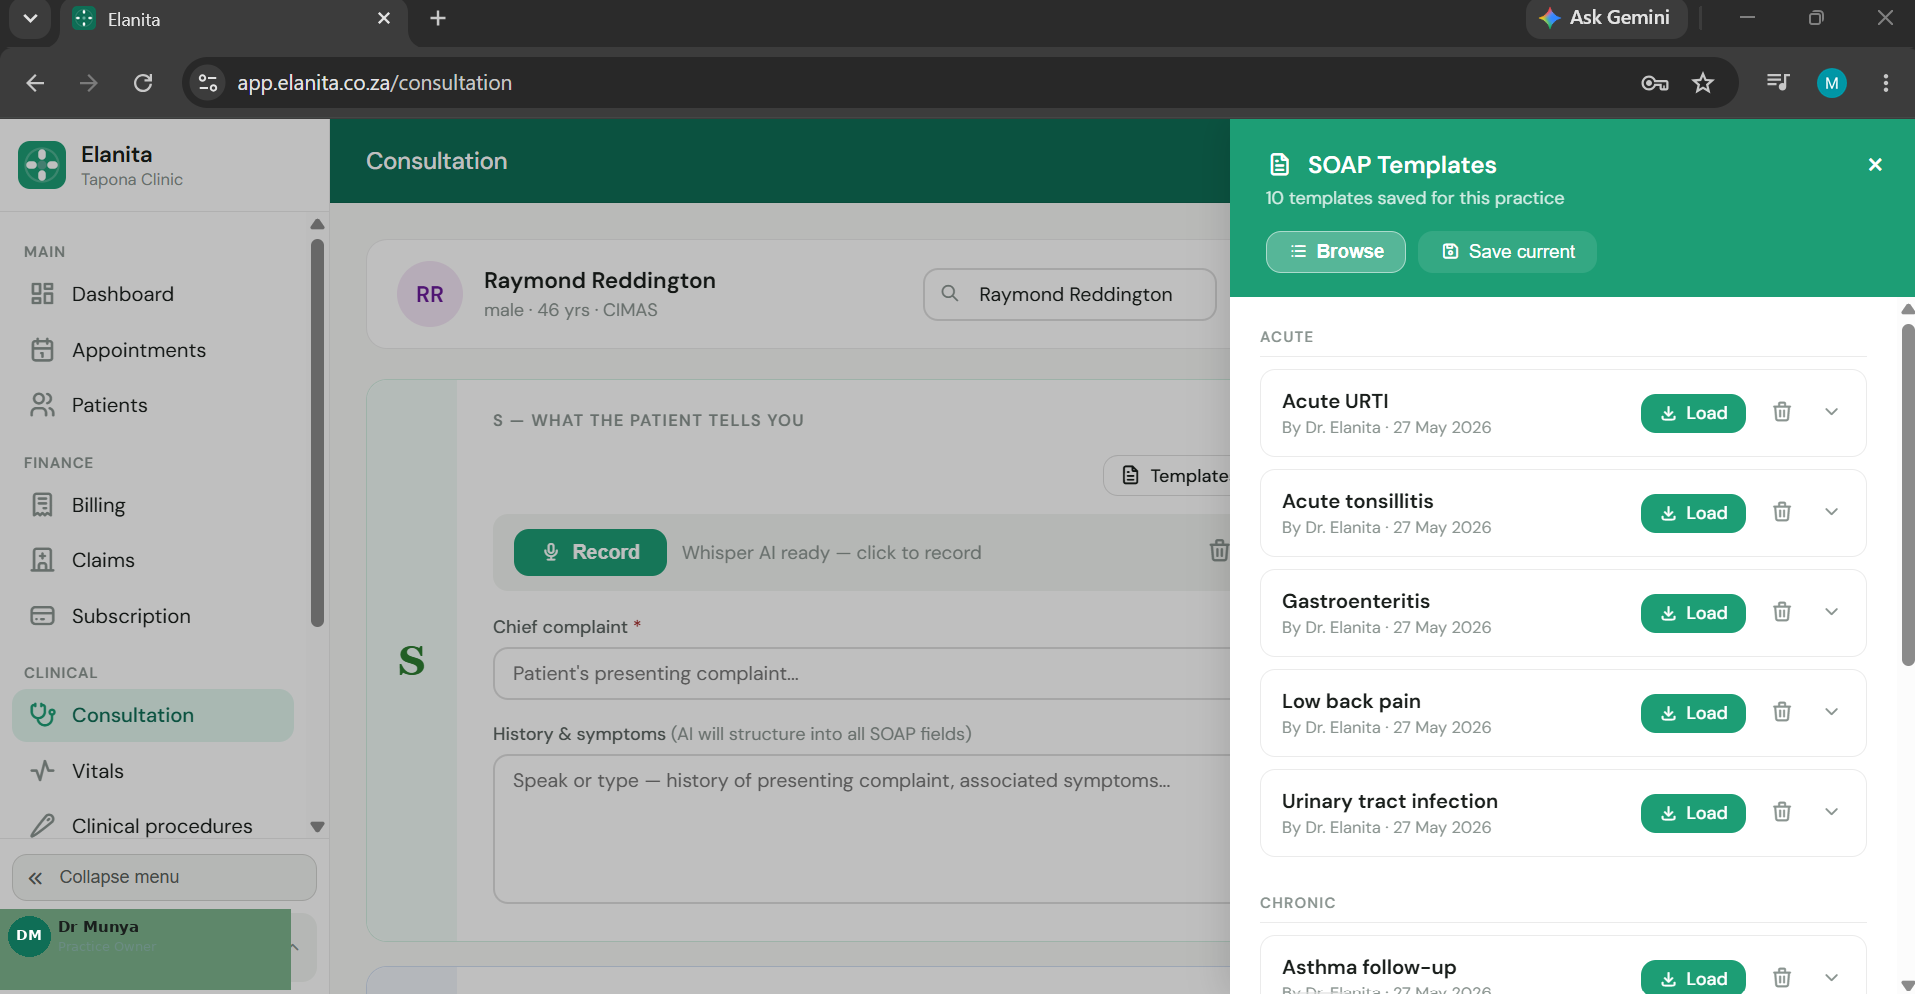The height and width of the screenshot is (994, 1915).
Task: Delete the Gastroenteritis template
Action: (1782, 612)
